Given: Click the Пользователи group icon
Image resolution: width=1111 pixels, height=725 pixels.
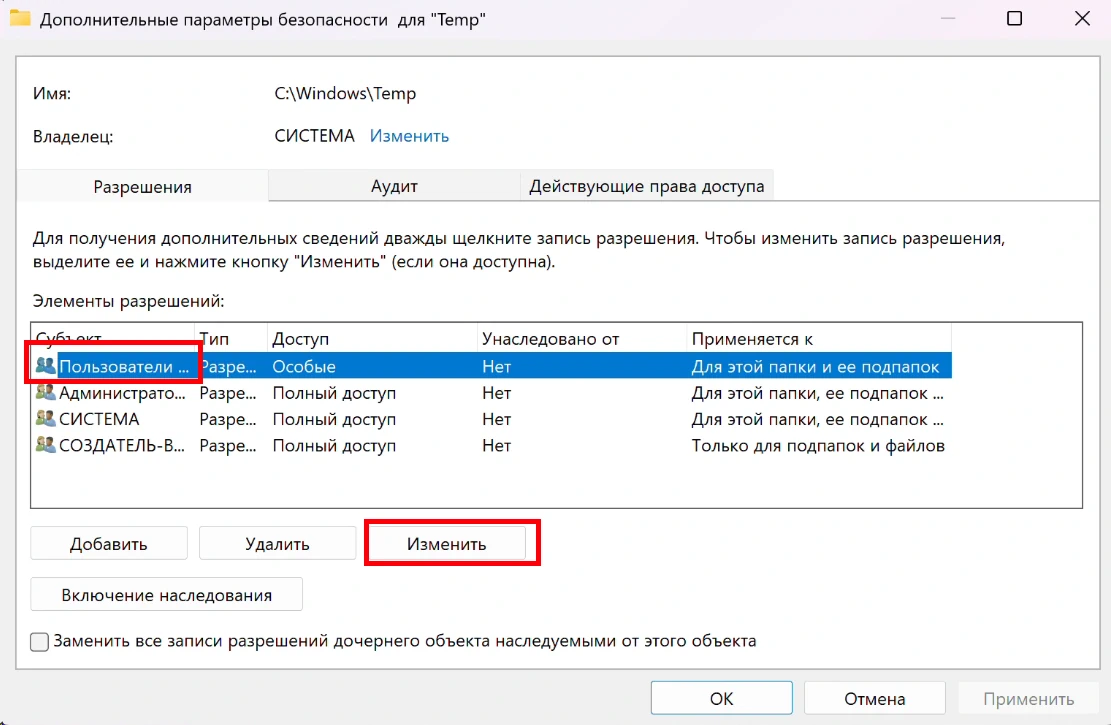Looking at the screenshot, I should point(45,367).
